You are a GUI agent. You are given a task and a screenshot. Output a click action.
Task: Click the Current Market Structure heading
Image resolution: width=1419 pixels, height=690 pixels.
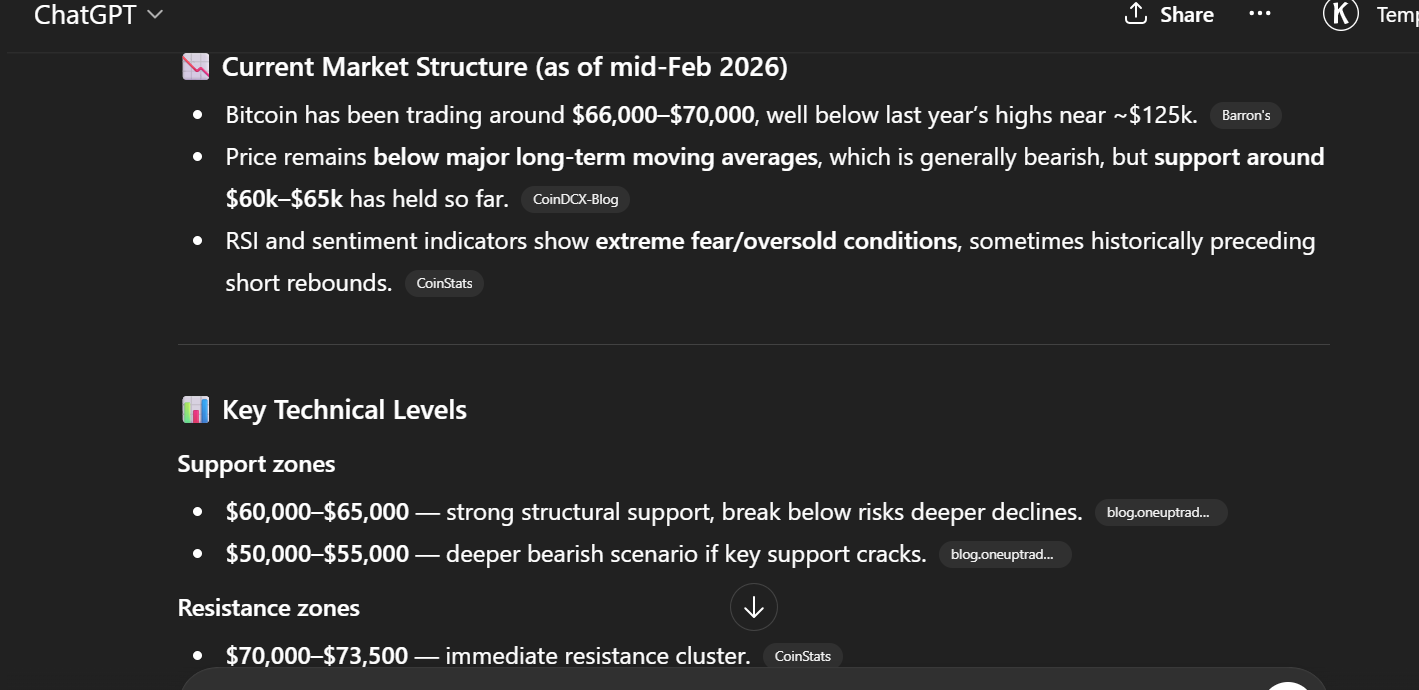pyautogui.click(x=504, y=67)
